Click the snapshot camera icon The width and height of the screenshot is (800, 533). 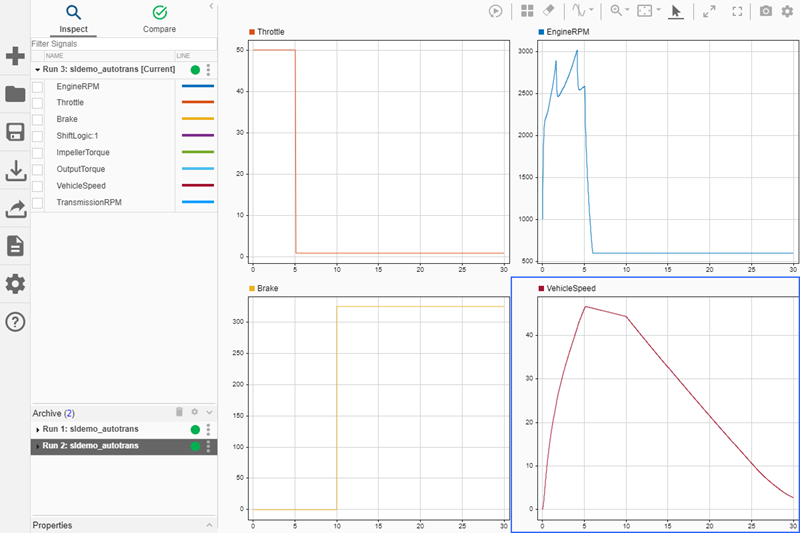(766, 11)
